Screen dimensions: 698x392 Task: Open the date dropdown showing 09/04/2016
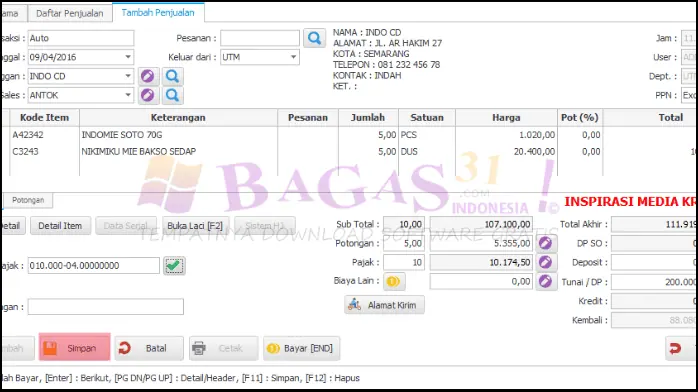click(128, 57)
